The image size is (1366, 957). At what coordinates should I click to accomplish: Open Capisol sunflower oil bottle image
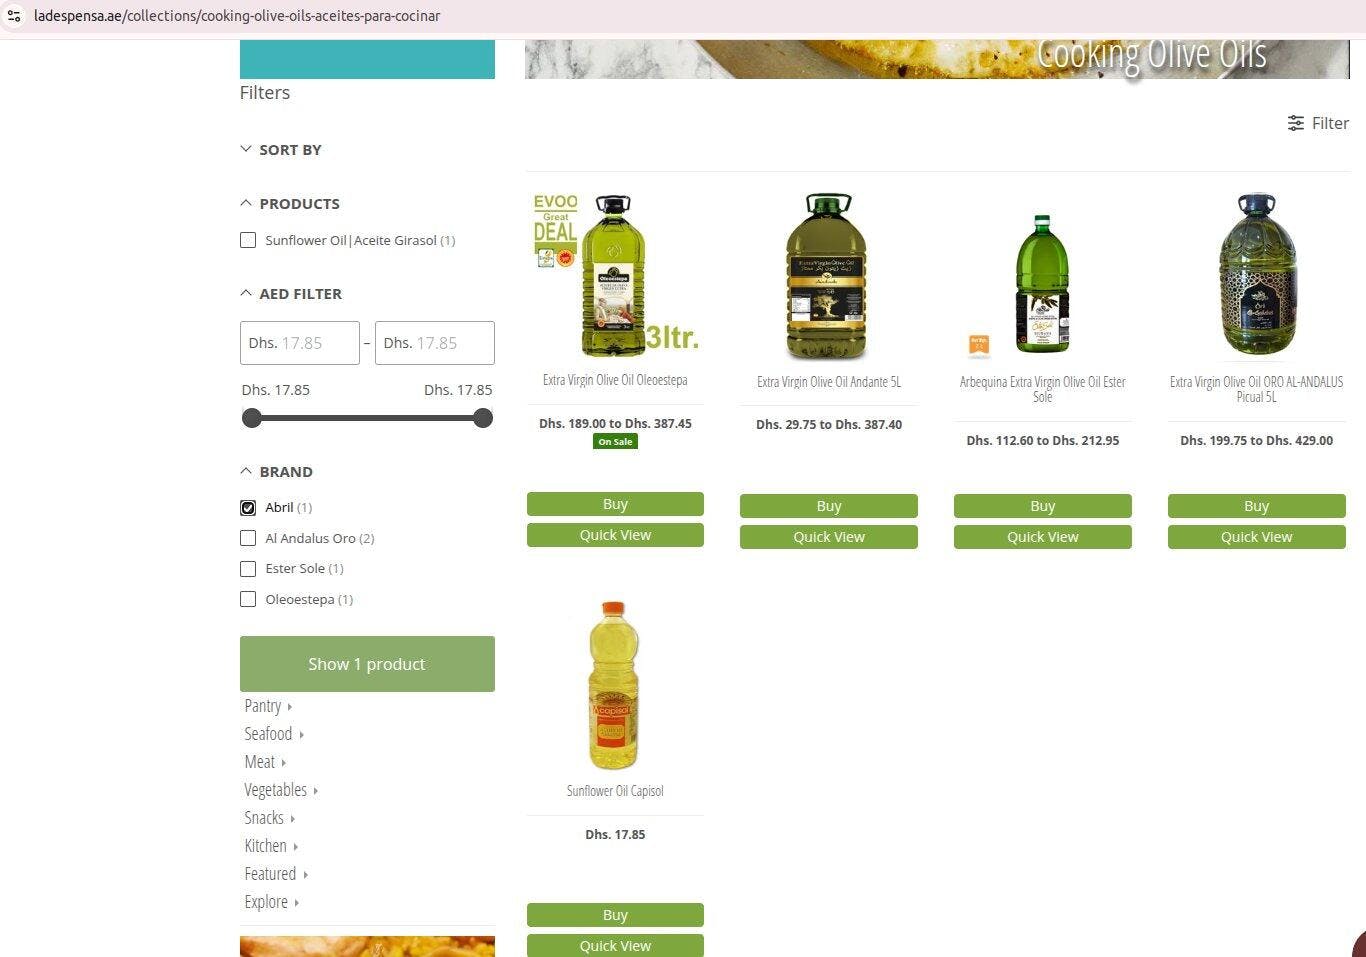click(x=614, y=685)
